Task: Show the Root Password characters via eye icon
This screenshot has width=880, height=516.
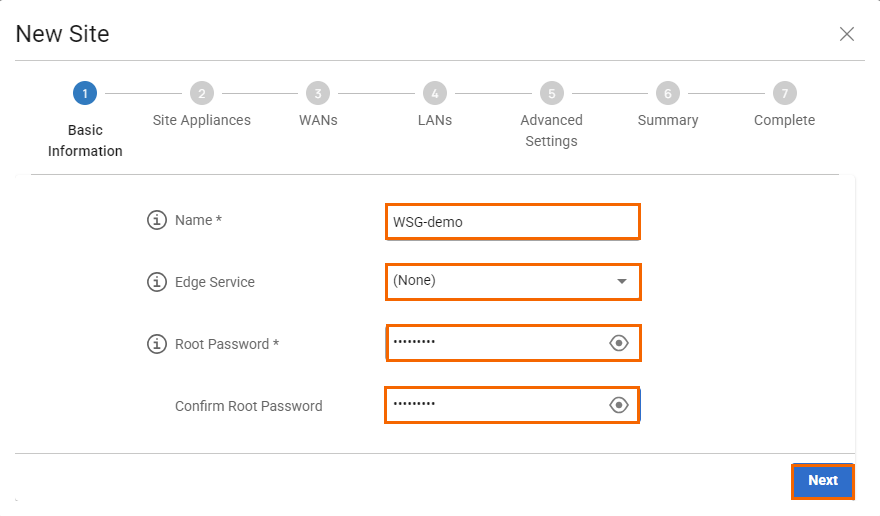Action: 619,343
